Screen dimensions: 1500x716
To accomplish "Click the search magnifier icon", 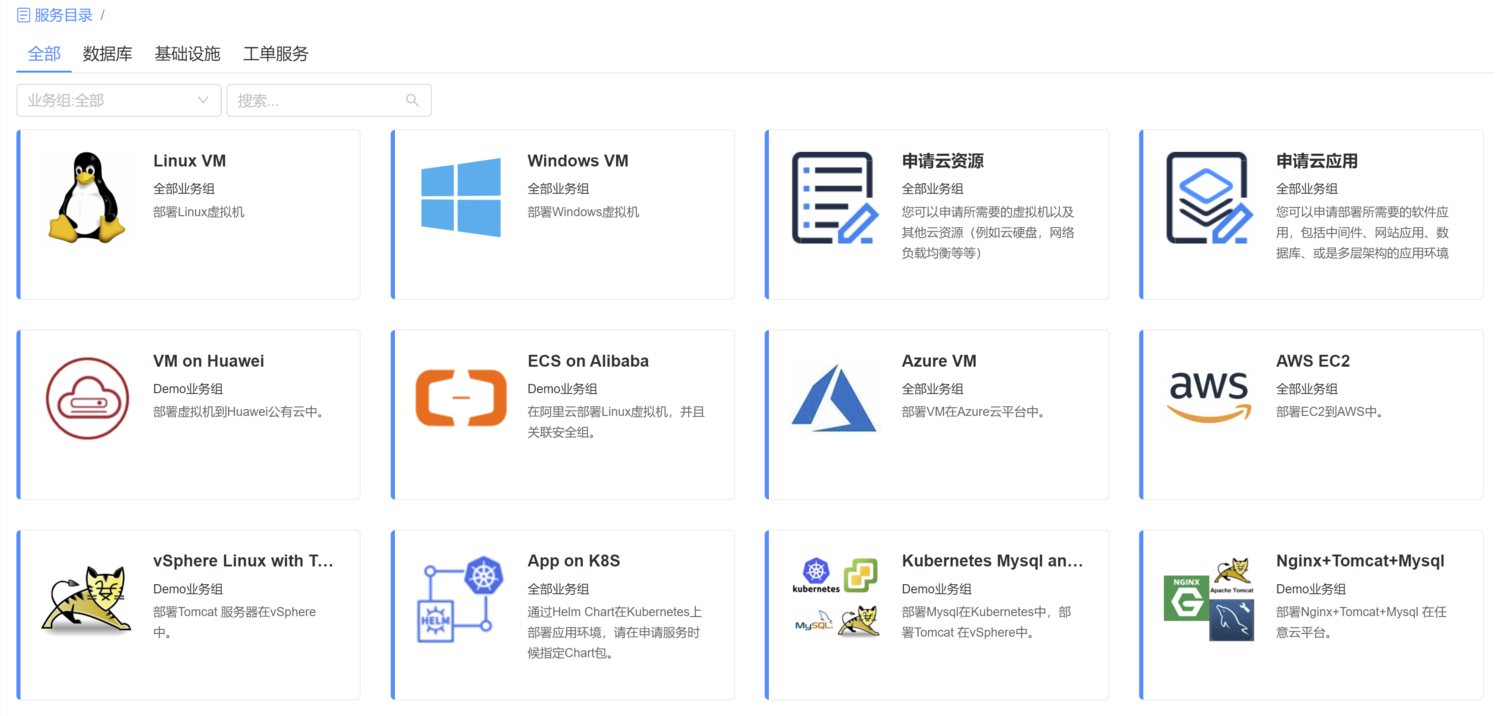I will (x=412, y=100).
